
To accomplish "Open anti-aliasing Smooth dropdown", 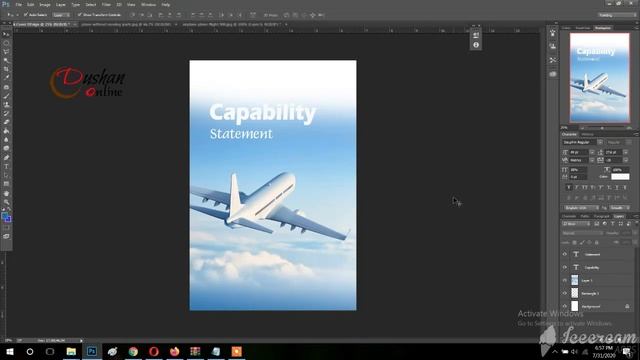I will [620, 208].
